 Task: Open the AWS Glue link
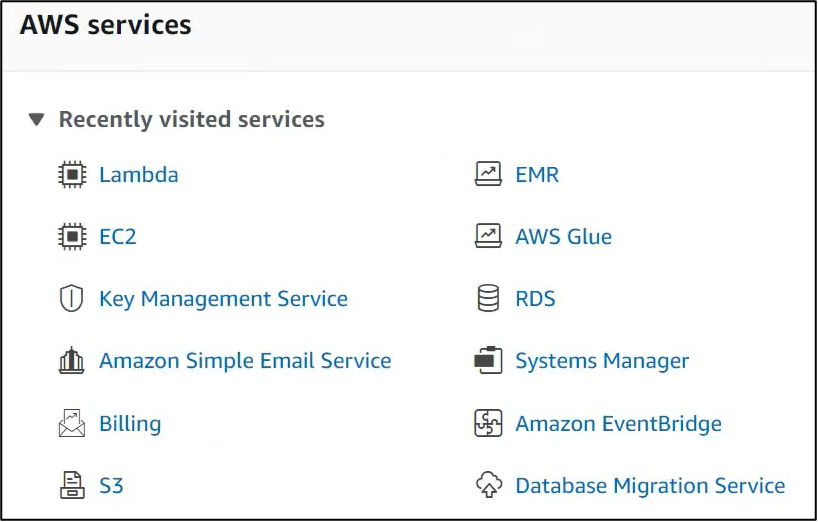563,237
